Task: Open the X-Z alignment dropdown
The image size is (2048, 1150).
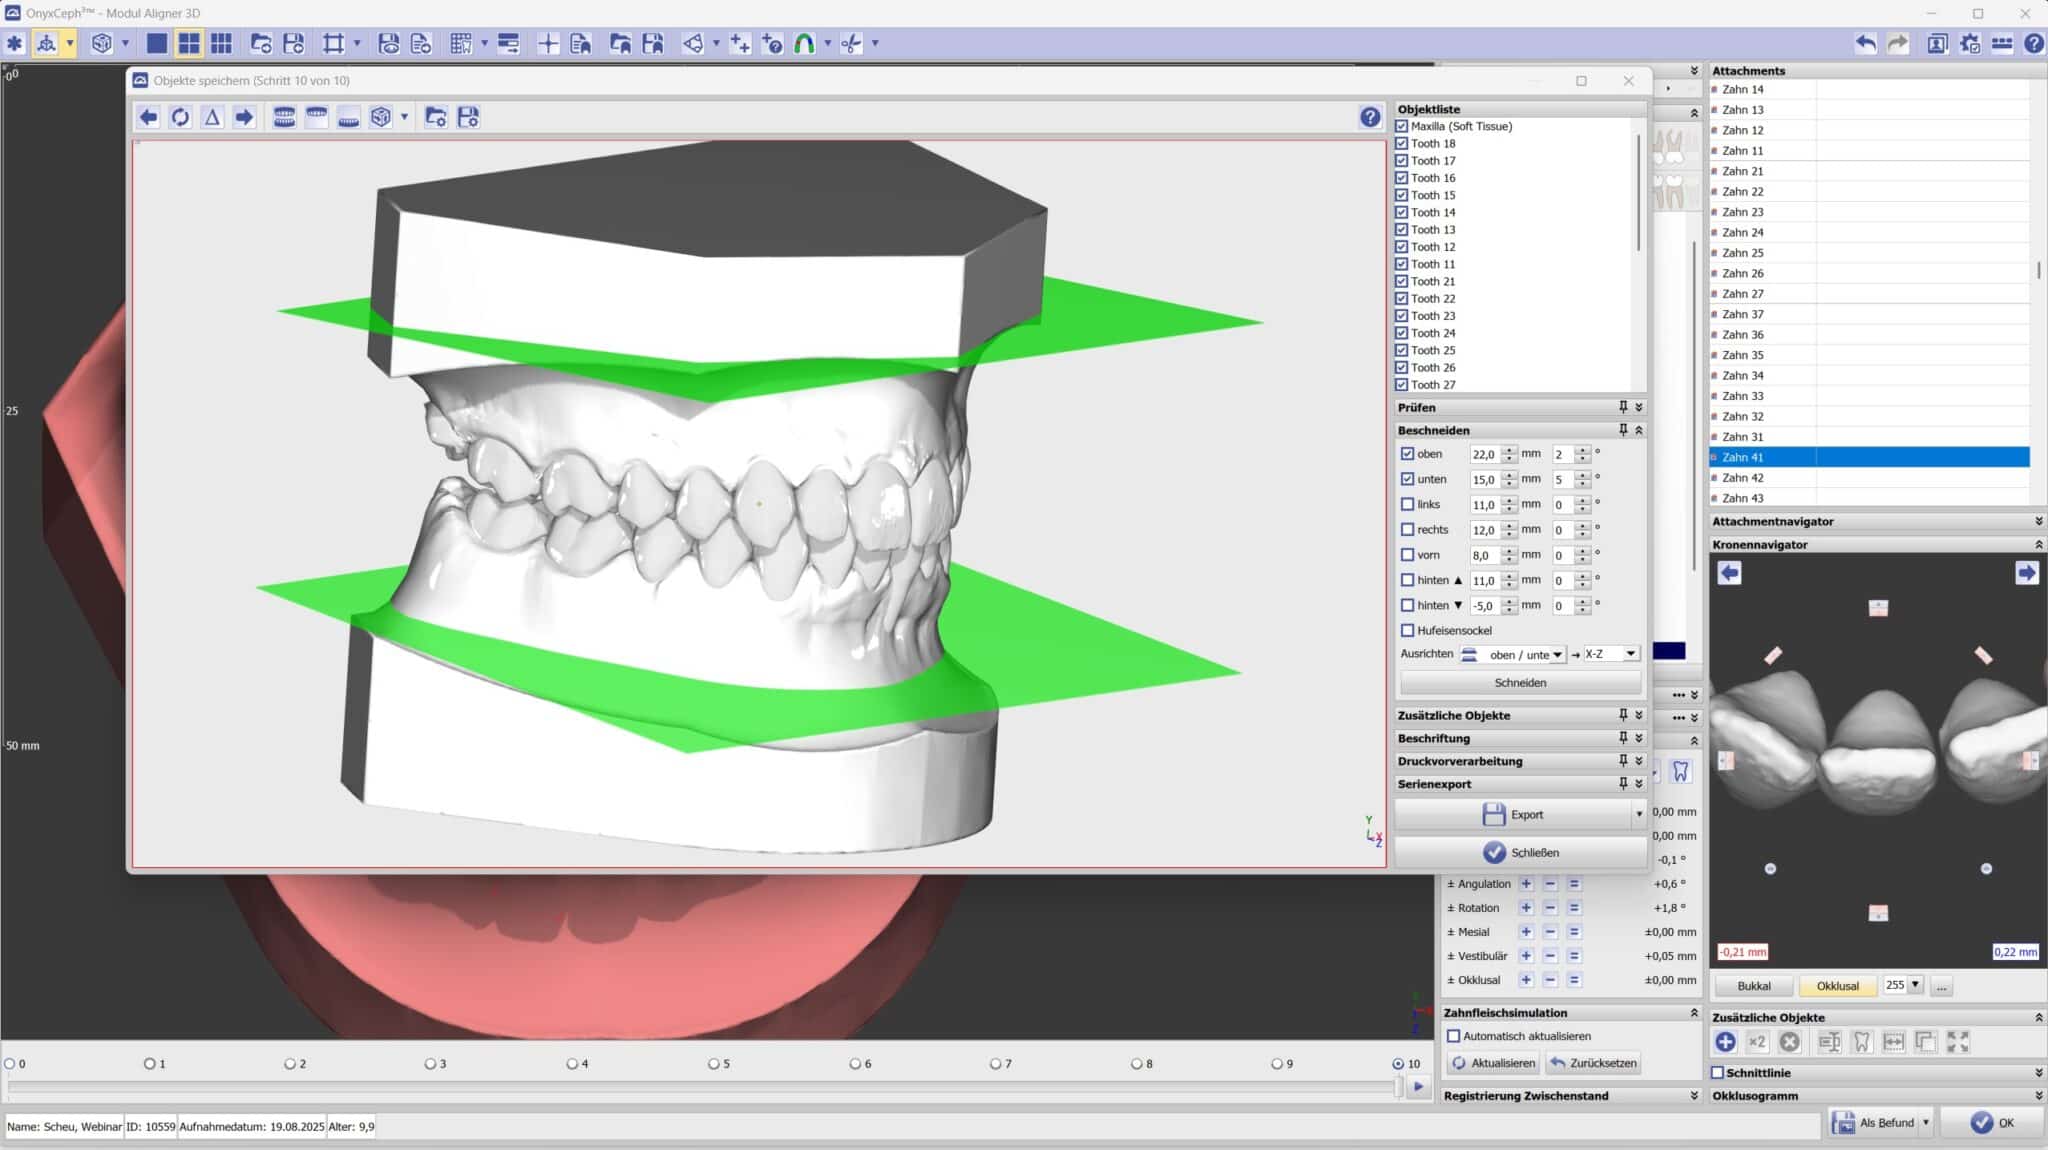Action: [1630, 654]
